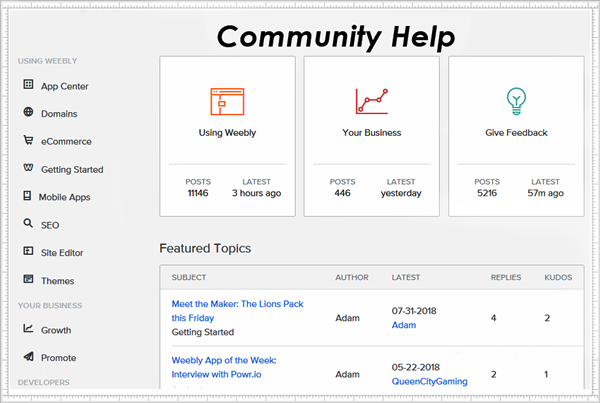Open Site Editor category
The image size is (600, 403).
point(62,253)
